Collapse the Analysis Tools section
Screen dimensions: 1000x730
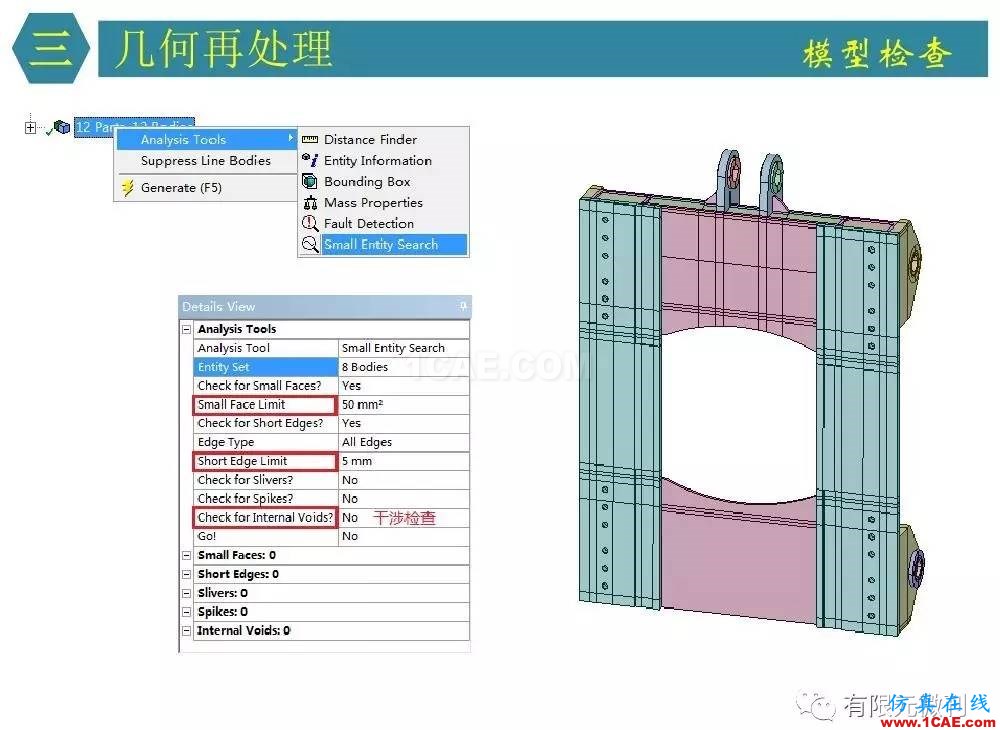tap(187, 330)
